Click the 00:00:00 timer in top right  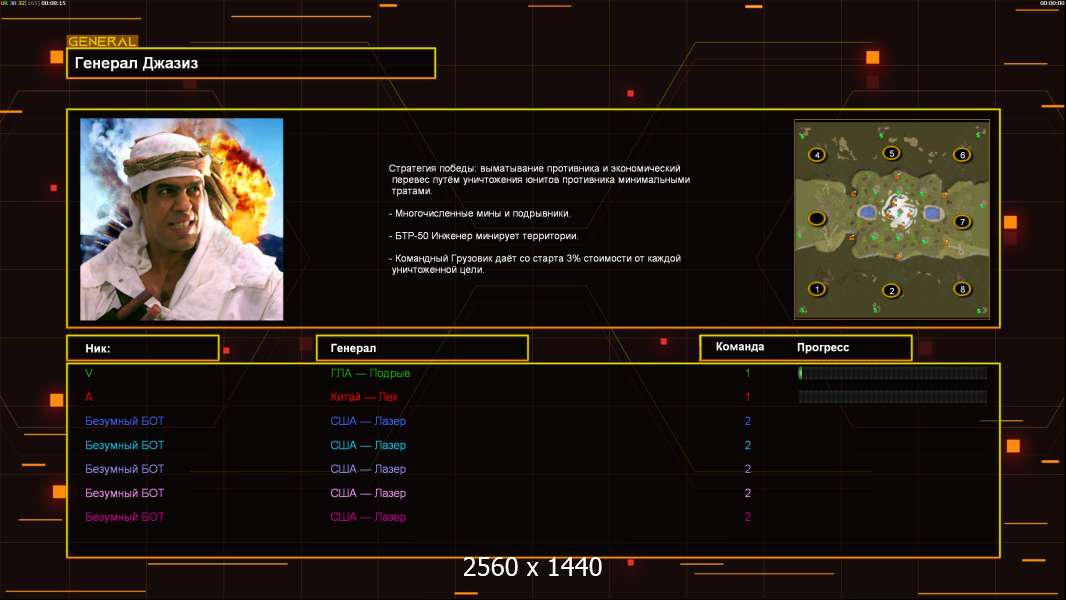(x=1051, y=3)
